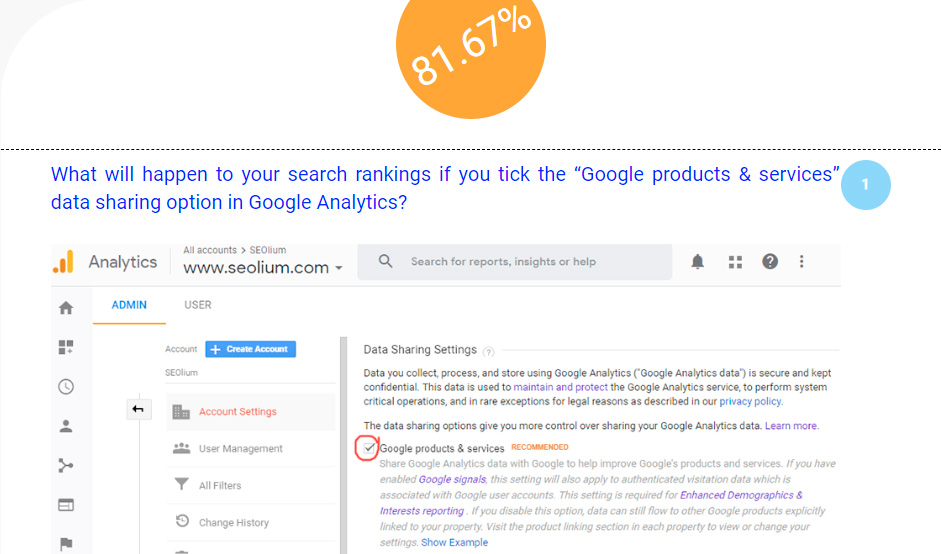Open Behavior window icon in sidebar

(x=66, y=505)
